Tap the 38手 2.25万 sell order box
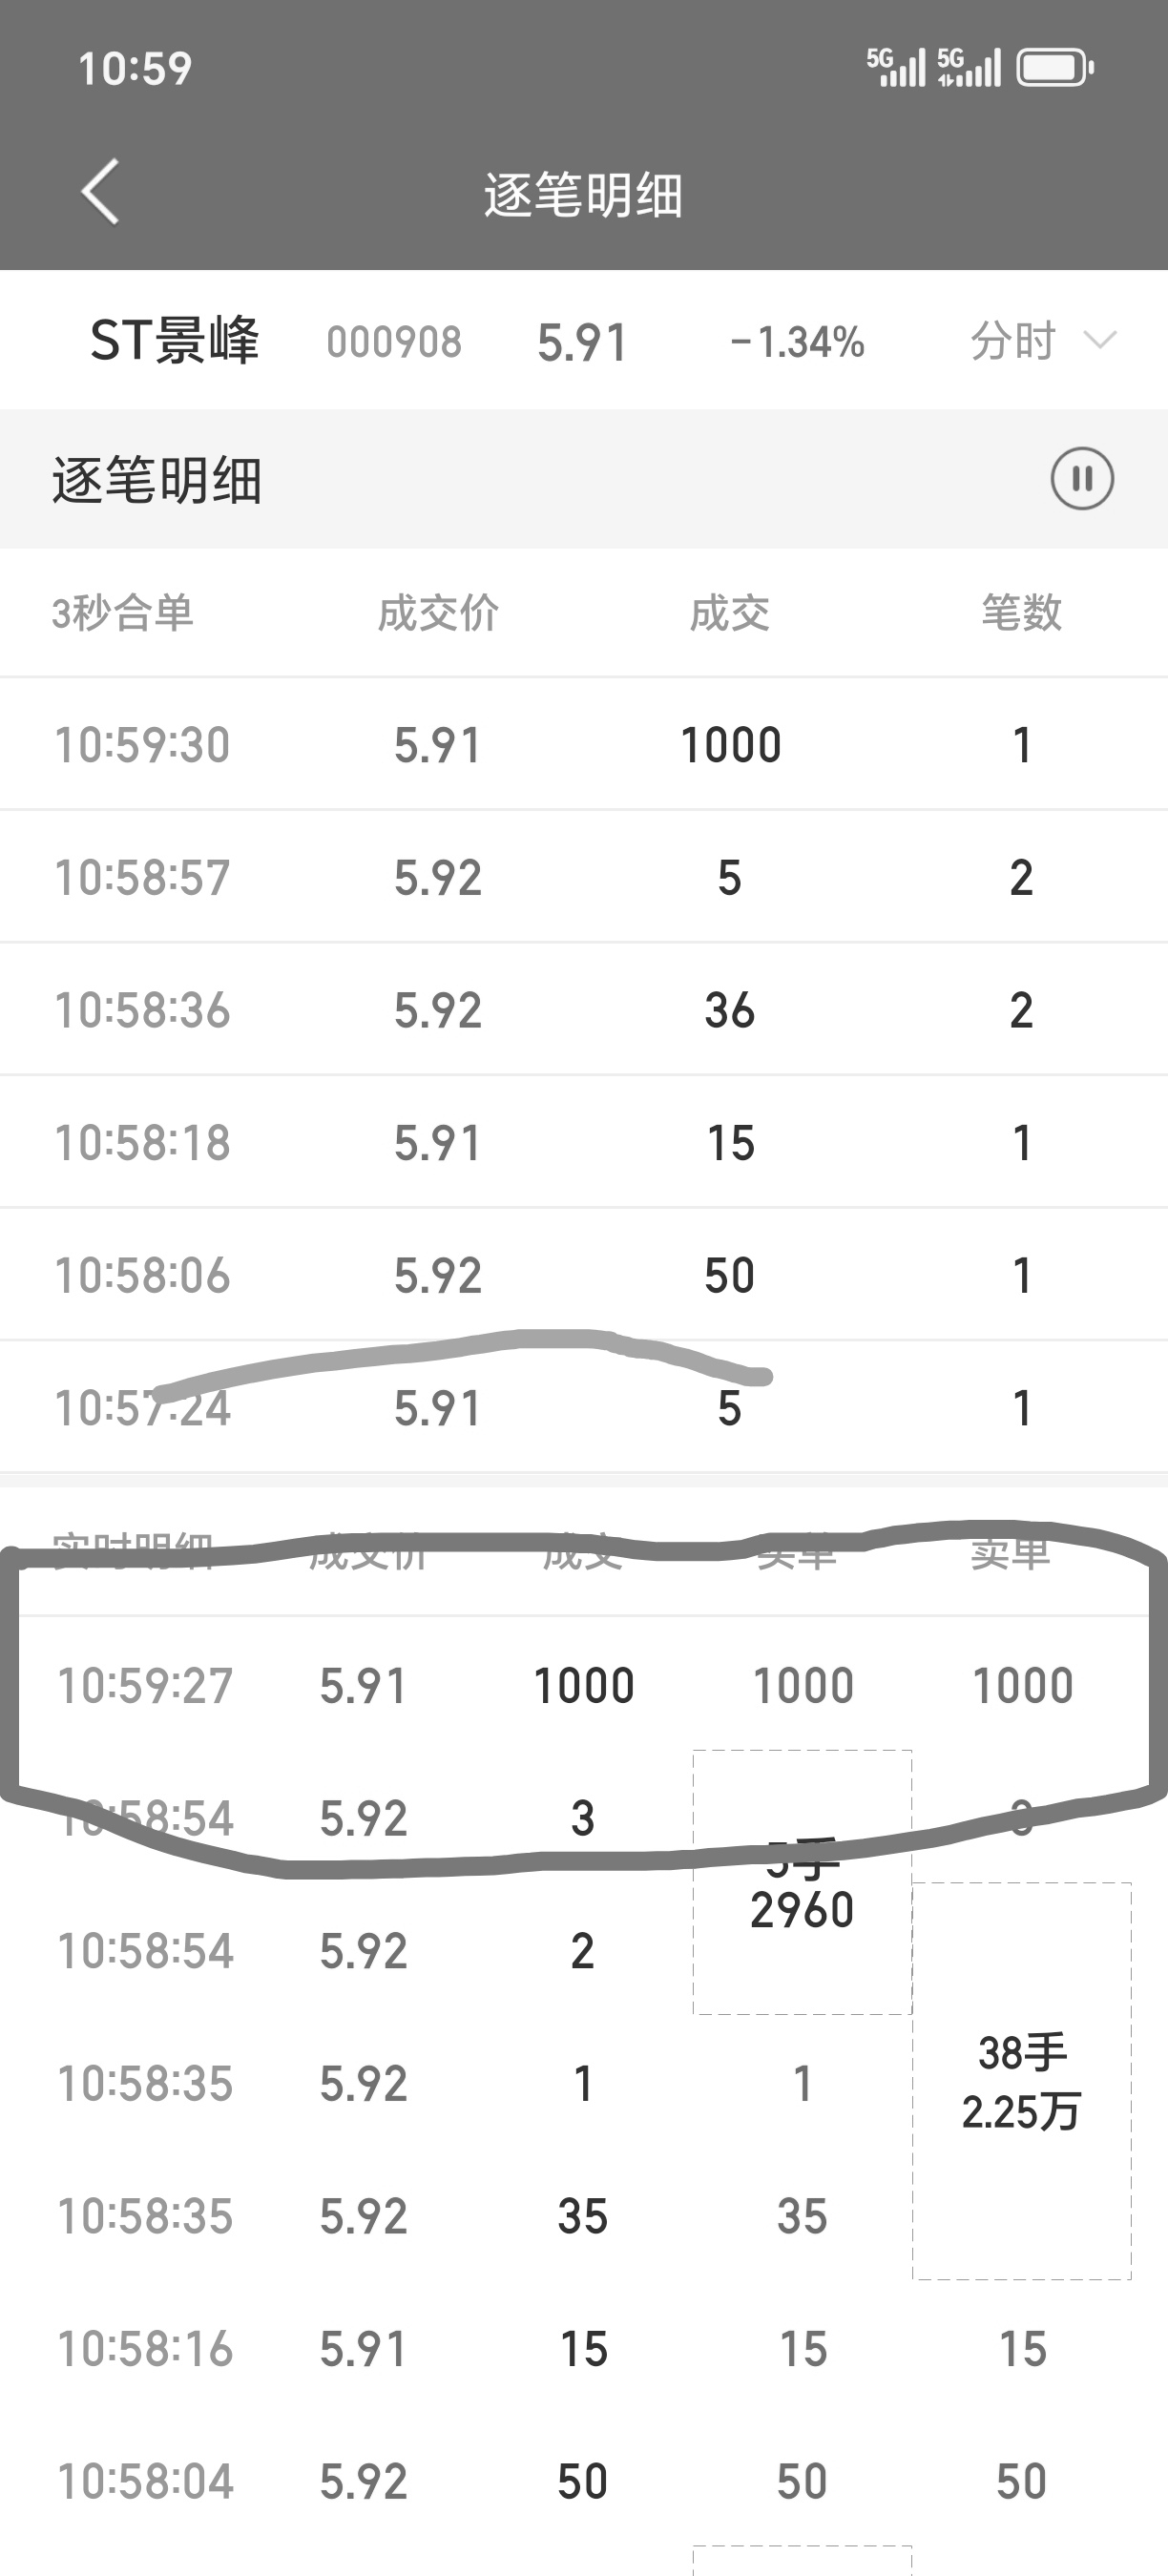The image size is (1168, 2576). 1021,2081
